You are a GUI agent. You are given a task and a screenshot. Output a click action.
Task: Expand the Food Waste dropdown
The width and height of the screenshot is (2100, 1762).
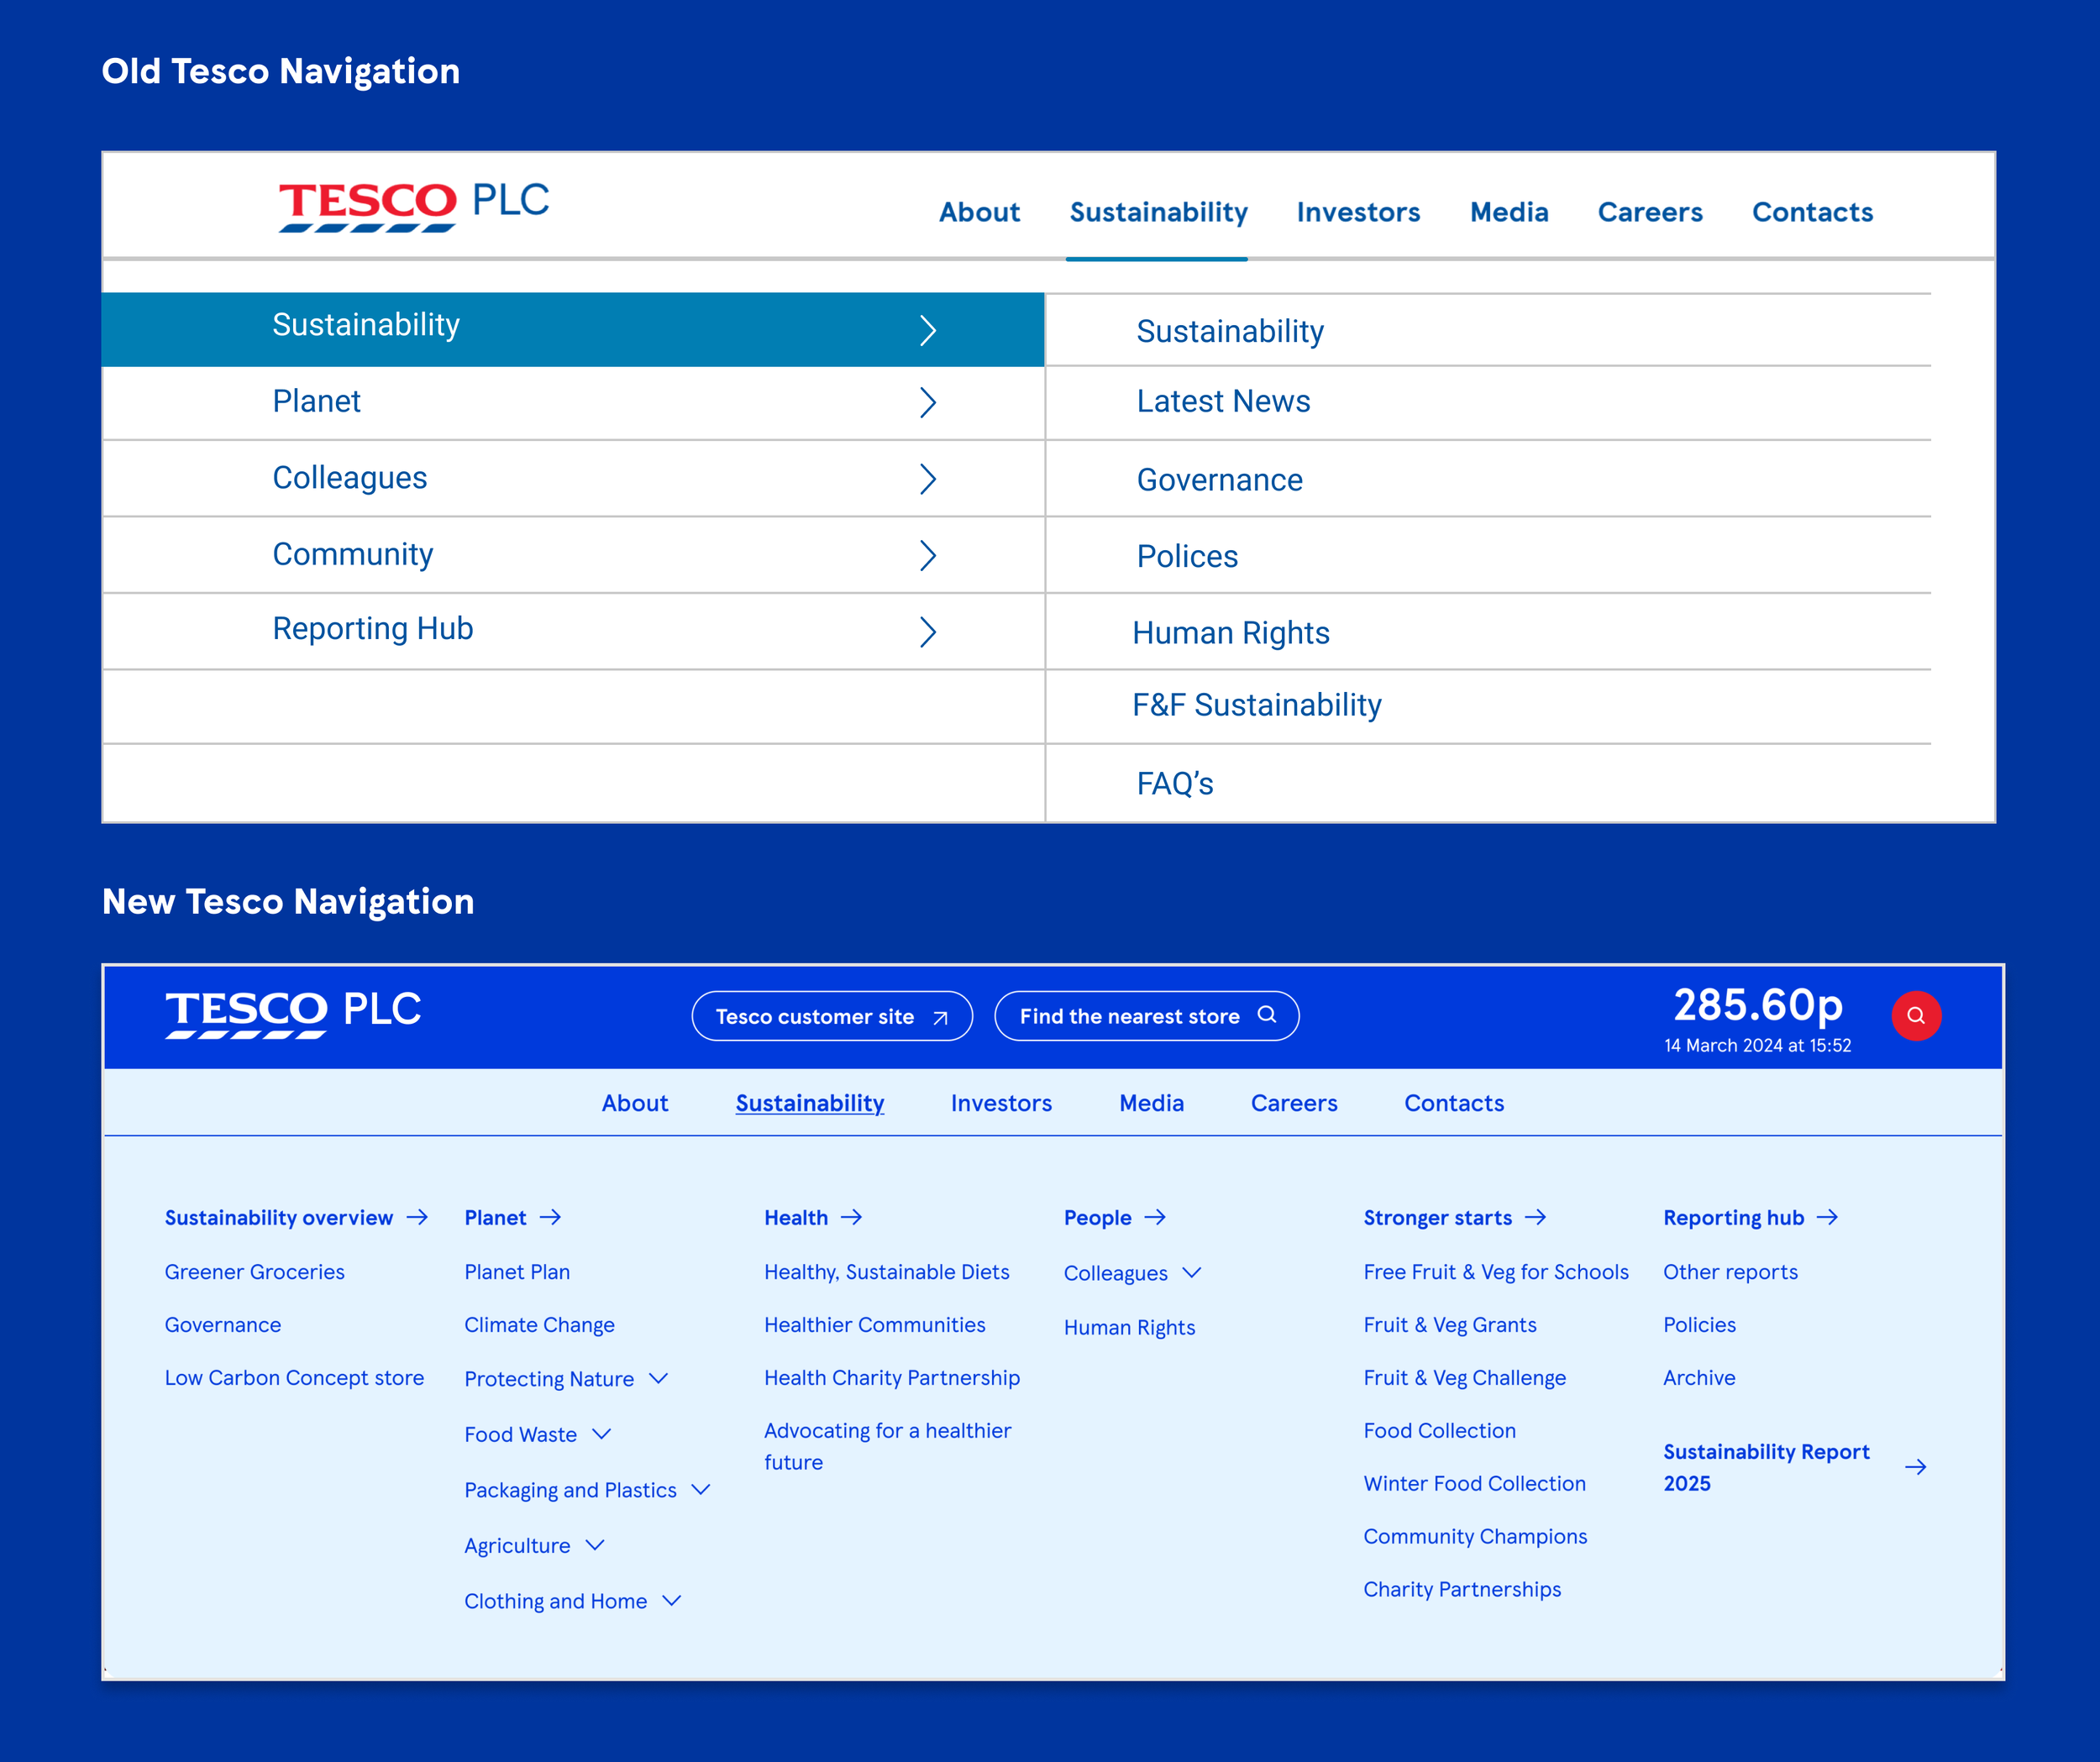pyautogui.click(x=601, y=1434)
